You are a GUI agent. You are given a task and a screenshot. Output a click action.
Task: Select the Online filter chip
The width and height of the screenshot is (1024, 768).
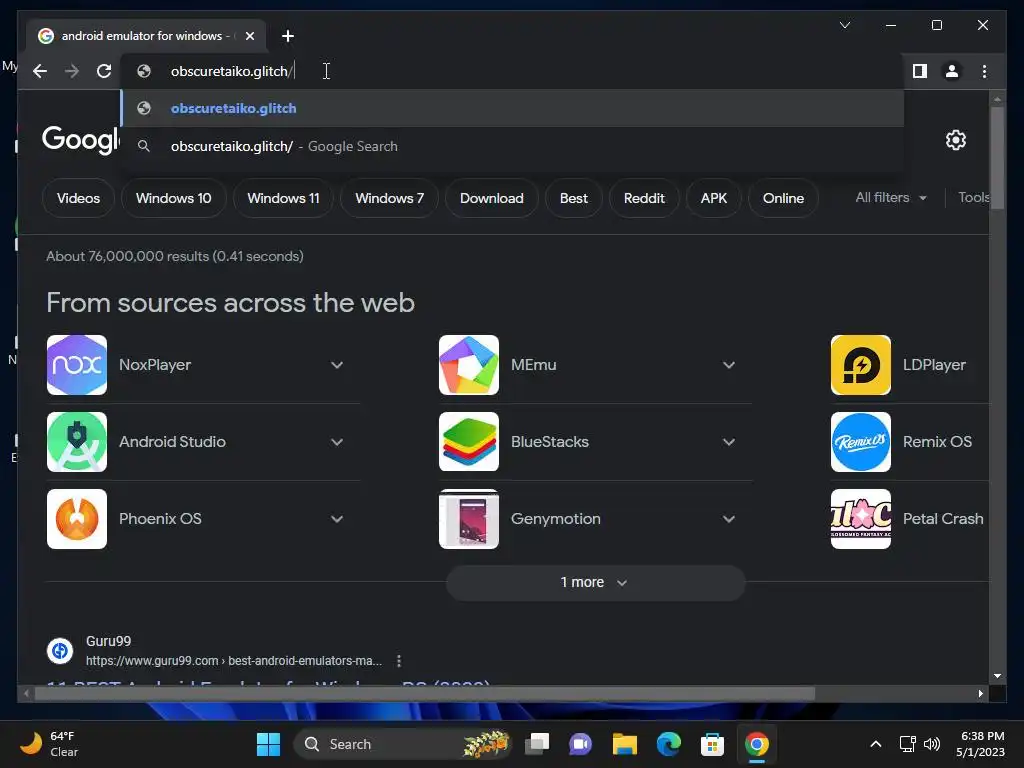(783, 199)
